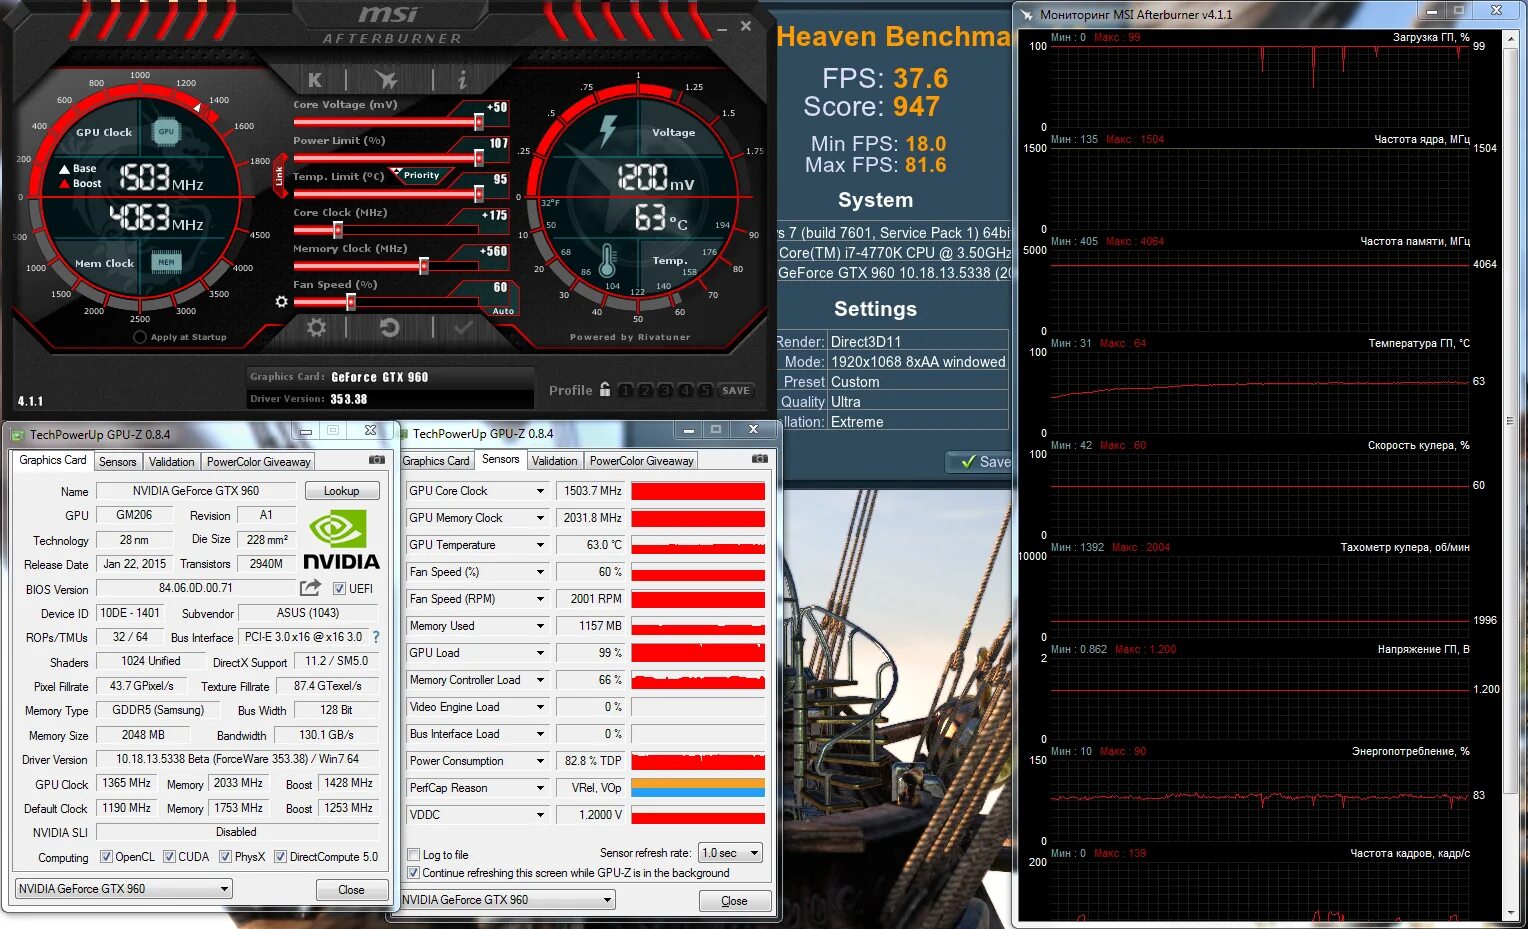Take screenshot with camera icon in Sensors GPU-Z
Screen dimensions: 1528x929
tap(760, 459)
